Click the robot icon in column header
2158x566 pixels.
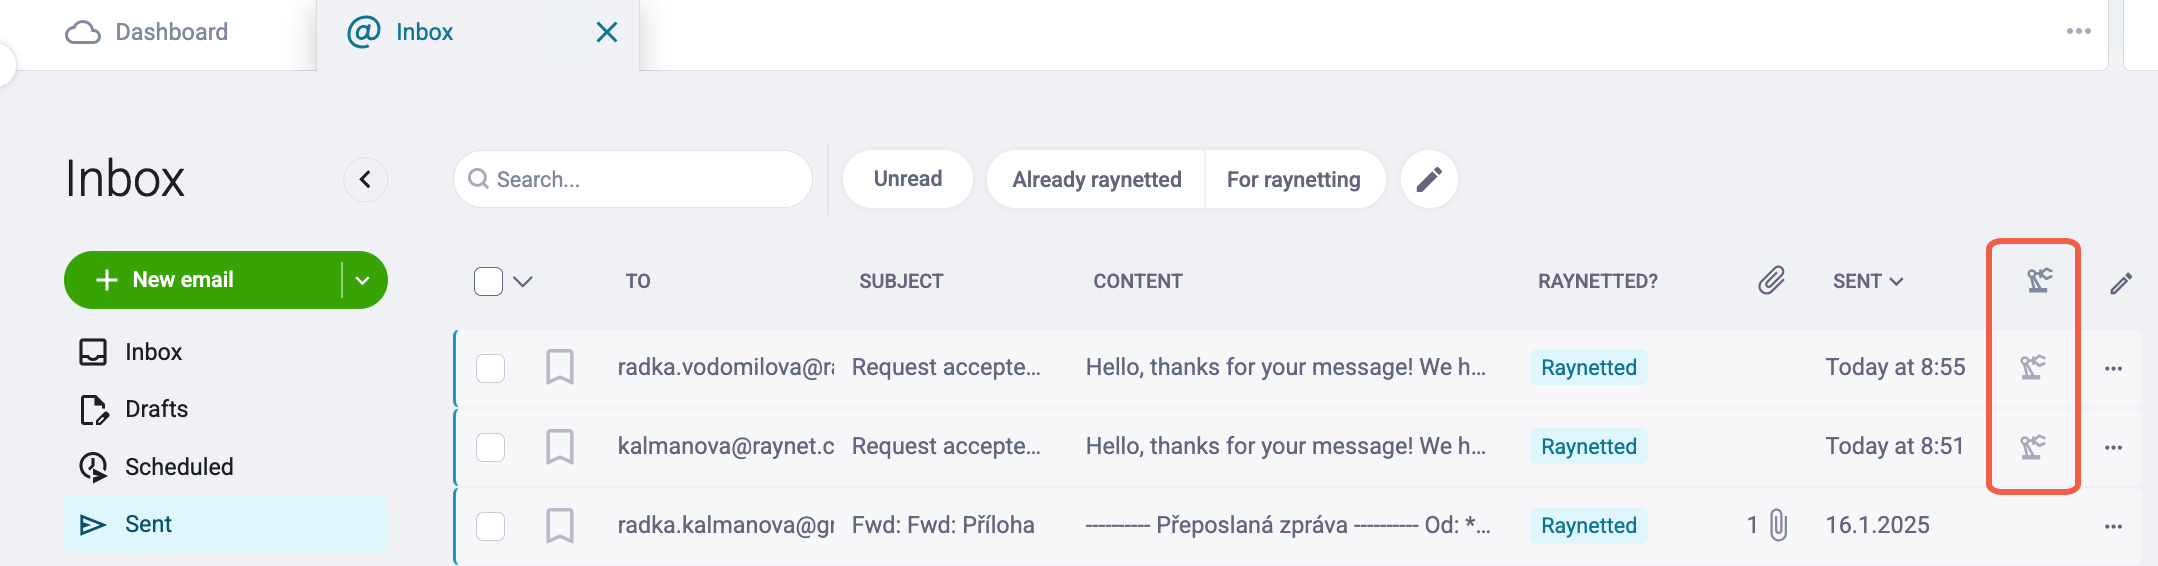pyautogui.click(x=2040, y=281)
